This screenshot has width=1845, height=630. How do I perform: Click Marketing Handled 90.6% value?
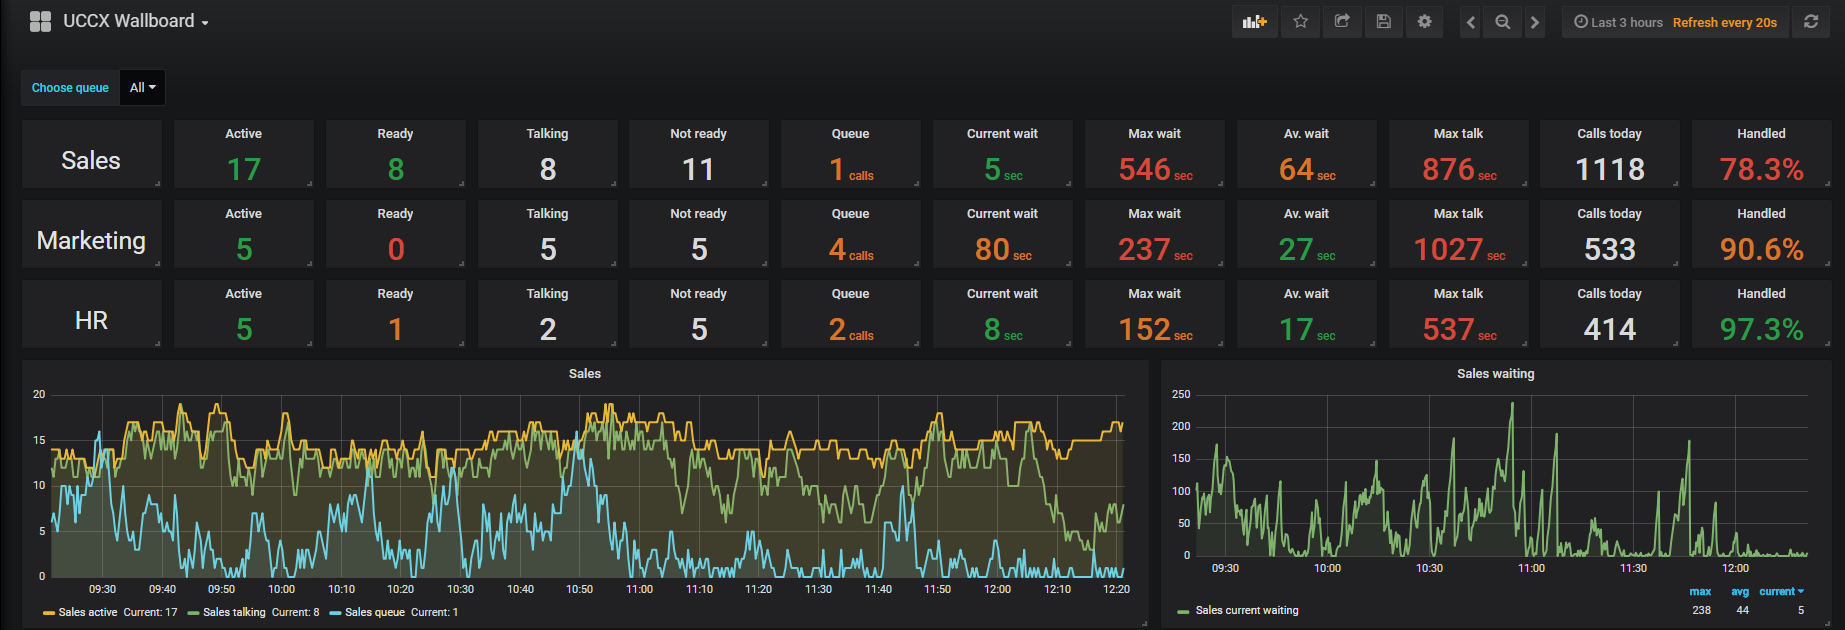[1762, 249]
